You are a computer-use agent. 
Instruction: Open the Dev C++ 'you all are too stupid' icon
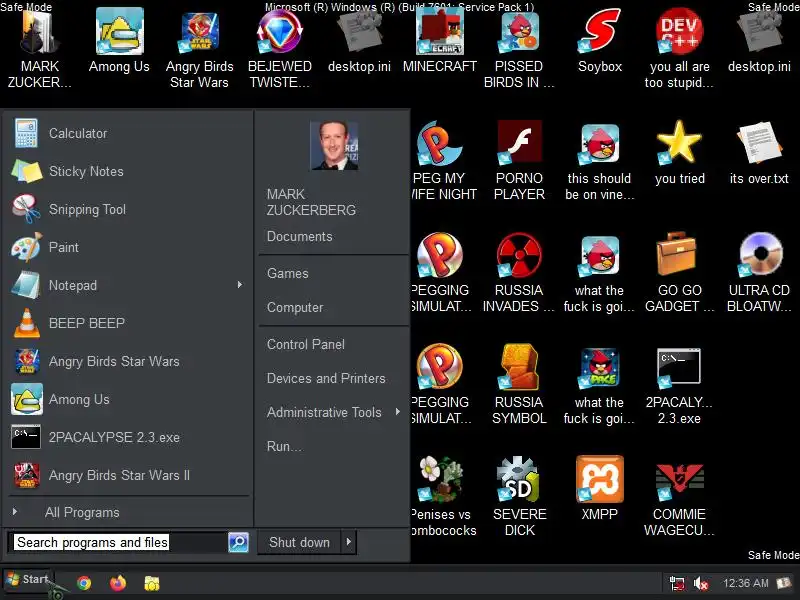(679, 48)
